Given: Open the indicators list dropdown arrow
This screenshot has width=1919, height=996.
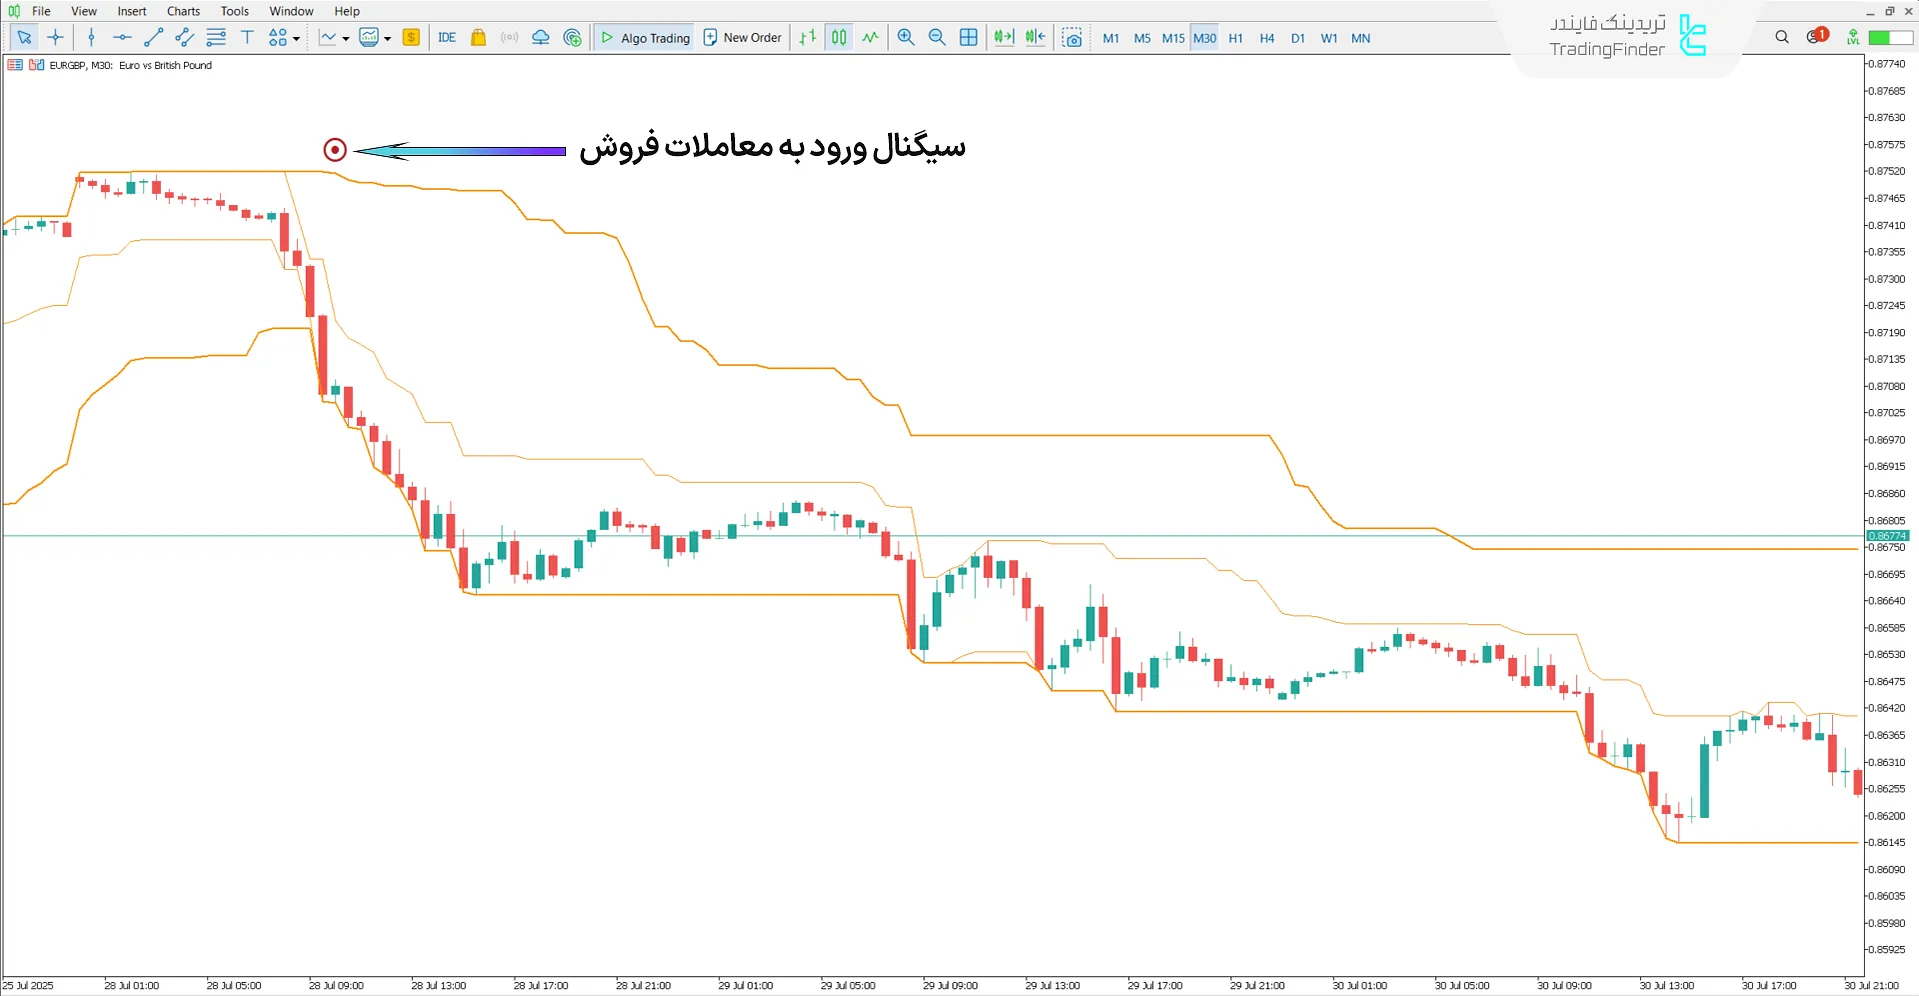Looking at the screenshot, I should (346, 39).
